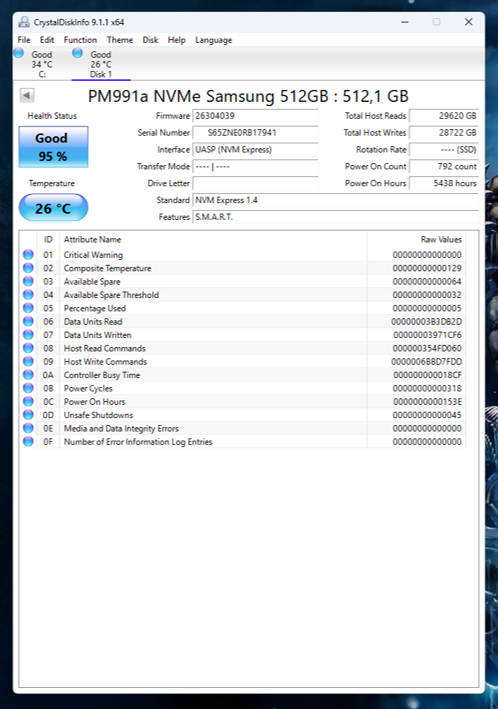Image resolution: width=498 pixels, height=709 pixels.
Task: Click the Controller Busy Time attribute name
Action: (x=102, y=375)
